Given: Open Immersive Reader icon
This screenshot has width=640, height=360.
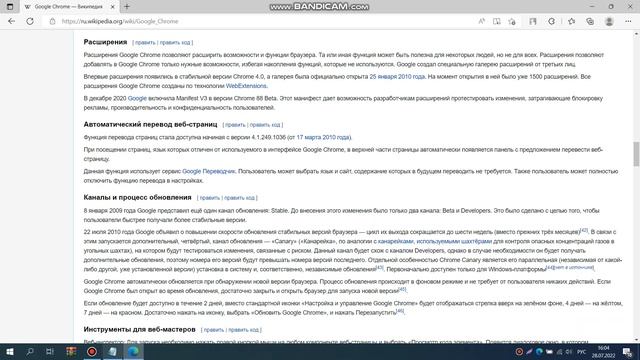Looking at the screenshot, I should [496, 21].
